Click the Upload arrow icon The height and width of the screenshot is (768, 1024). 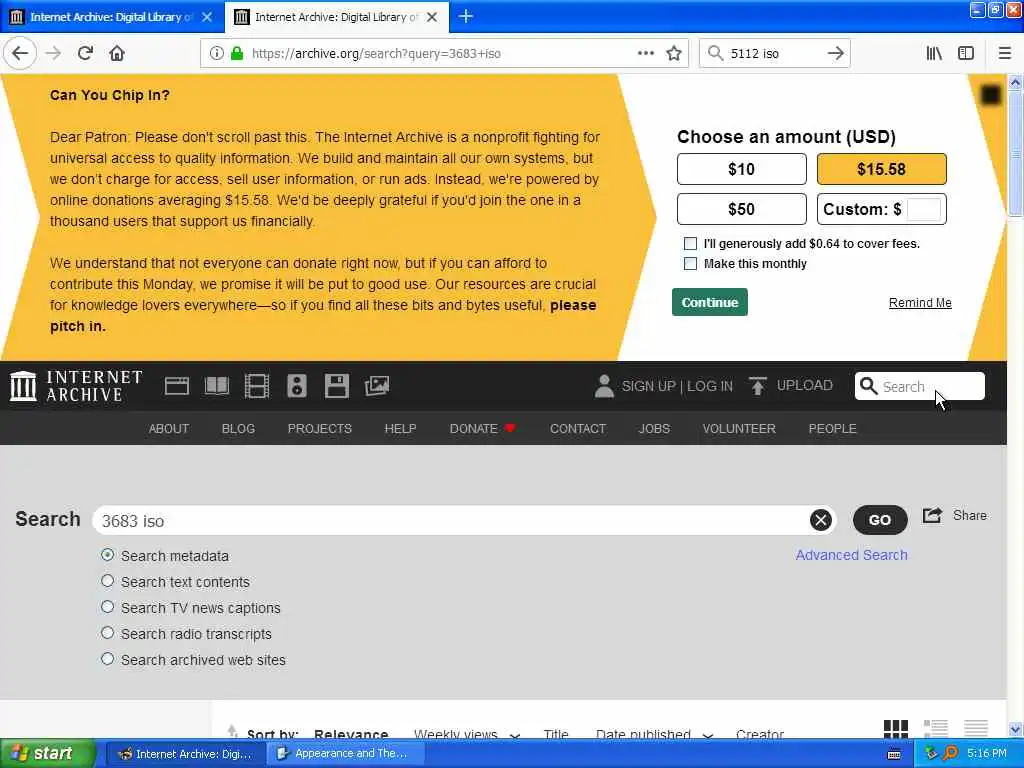(758, 386)
